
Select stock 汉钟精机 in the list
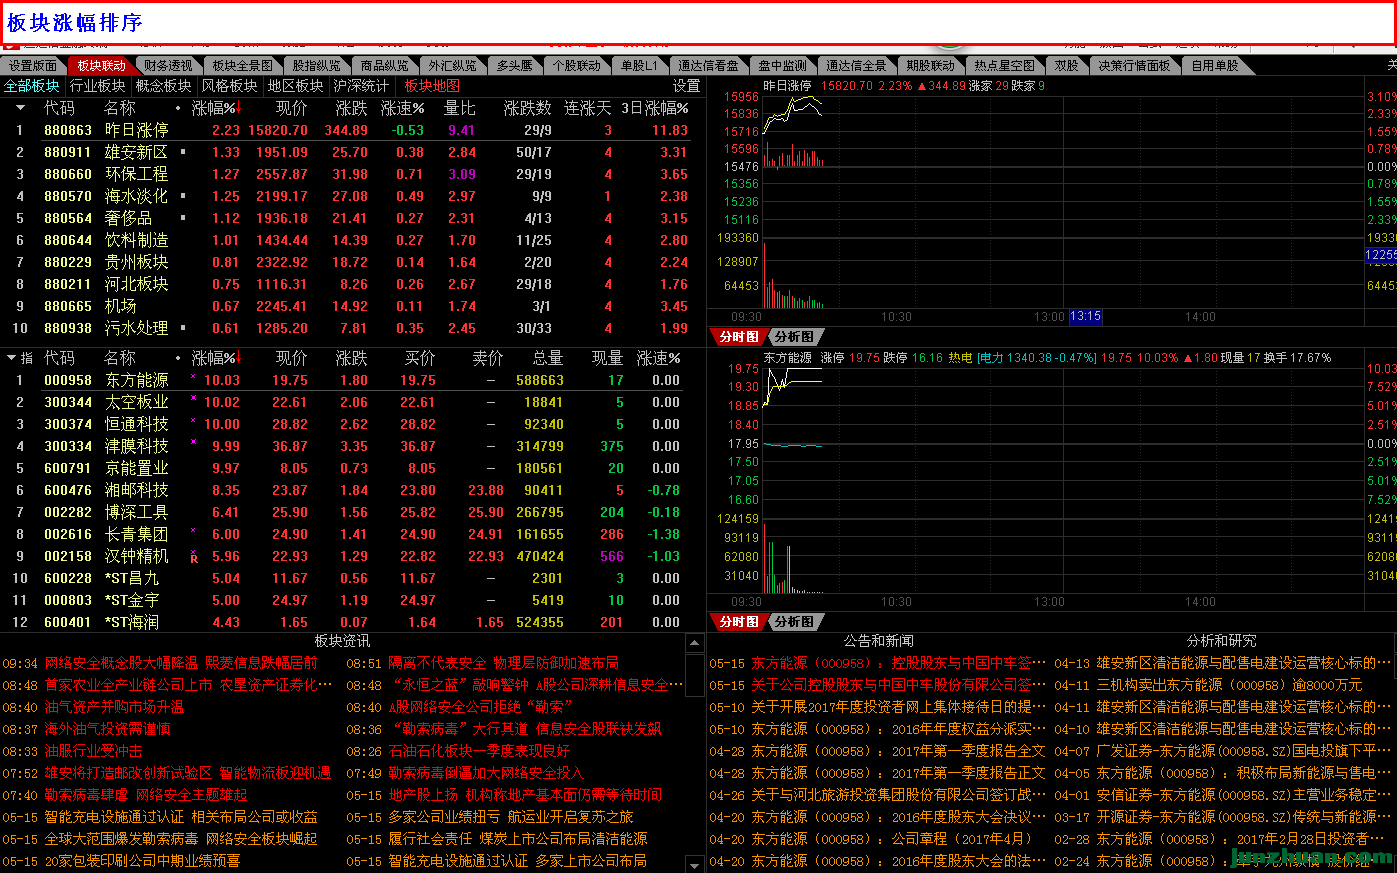(350, 556)
